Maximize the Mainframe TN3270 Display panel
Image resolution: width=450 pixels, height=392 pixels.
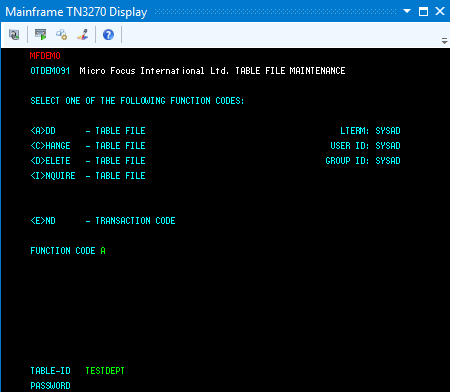tap(423, 11)
